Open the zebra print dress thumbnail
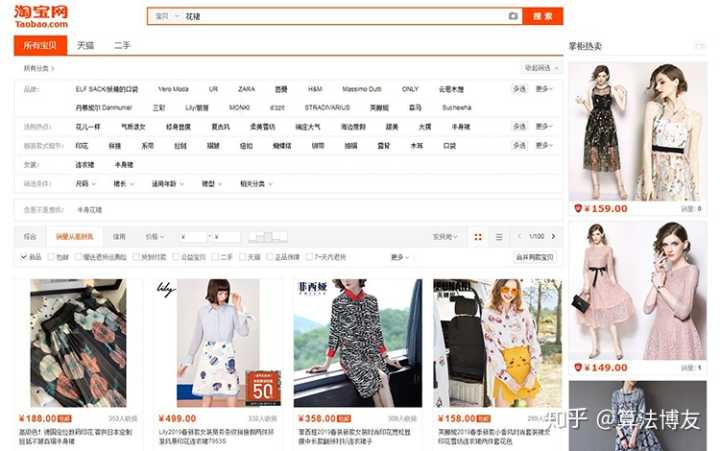This screenshot has width=720, height=451. click(x=357, y=342)
